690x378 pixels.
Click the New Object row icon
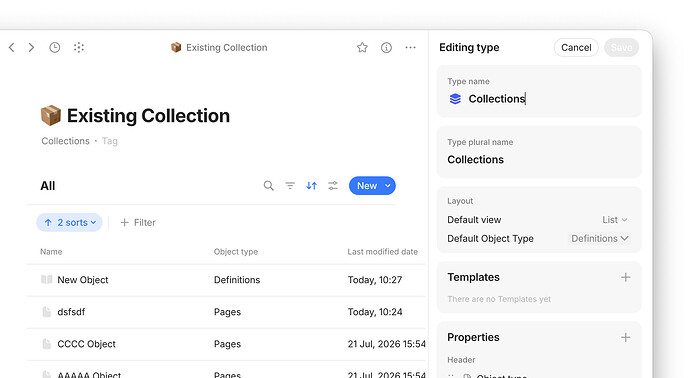point(46,279)
